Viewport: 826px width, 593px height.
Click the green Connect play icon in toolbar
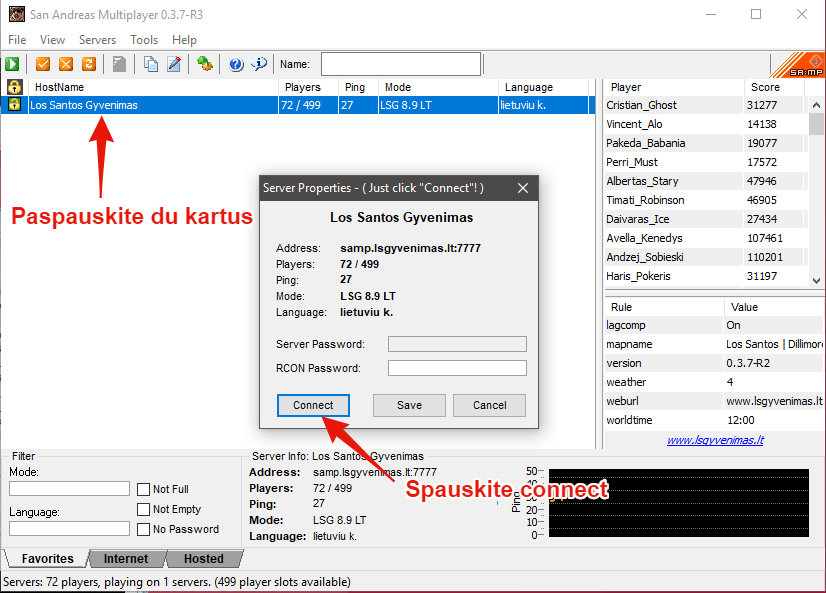[14, 64]
